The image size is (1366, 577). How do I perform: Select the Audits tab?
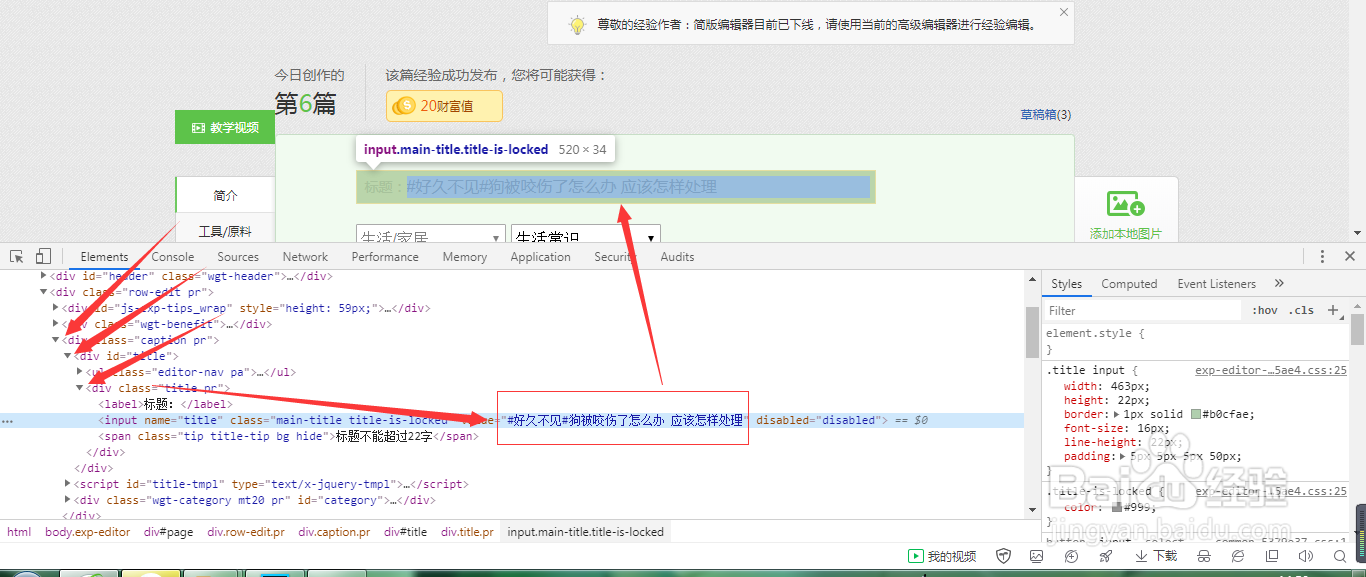coord(677,257)
